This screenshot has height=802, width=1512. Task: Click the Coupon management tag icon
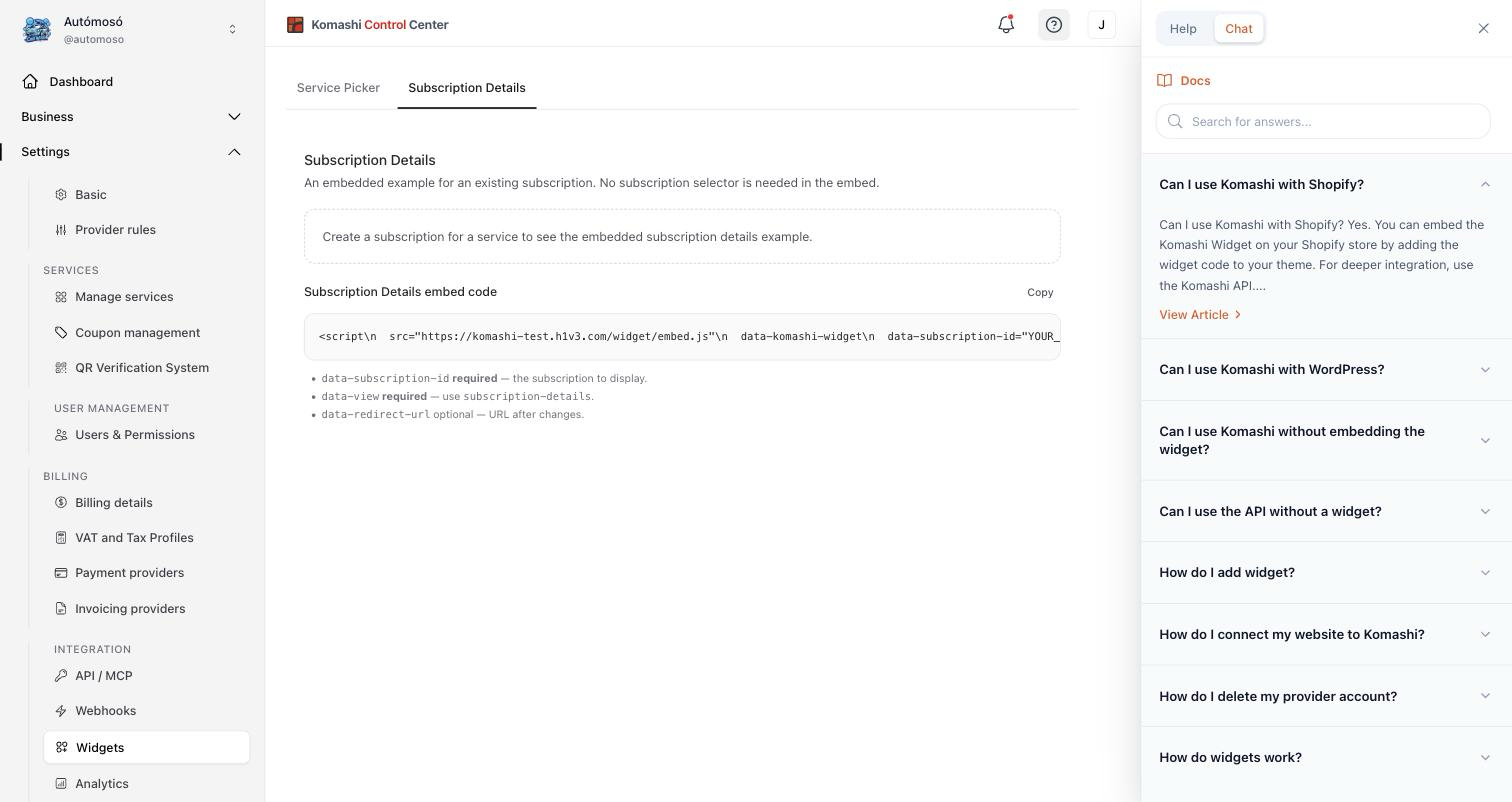(x=61, y=333)
